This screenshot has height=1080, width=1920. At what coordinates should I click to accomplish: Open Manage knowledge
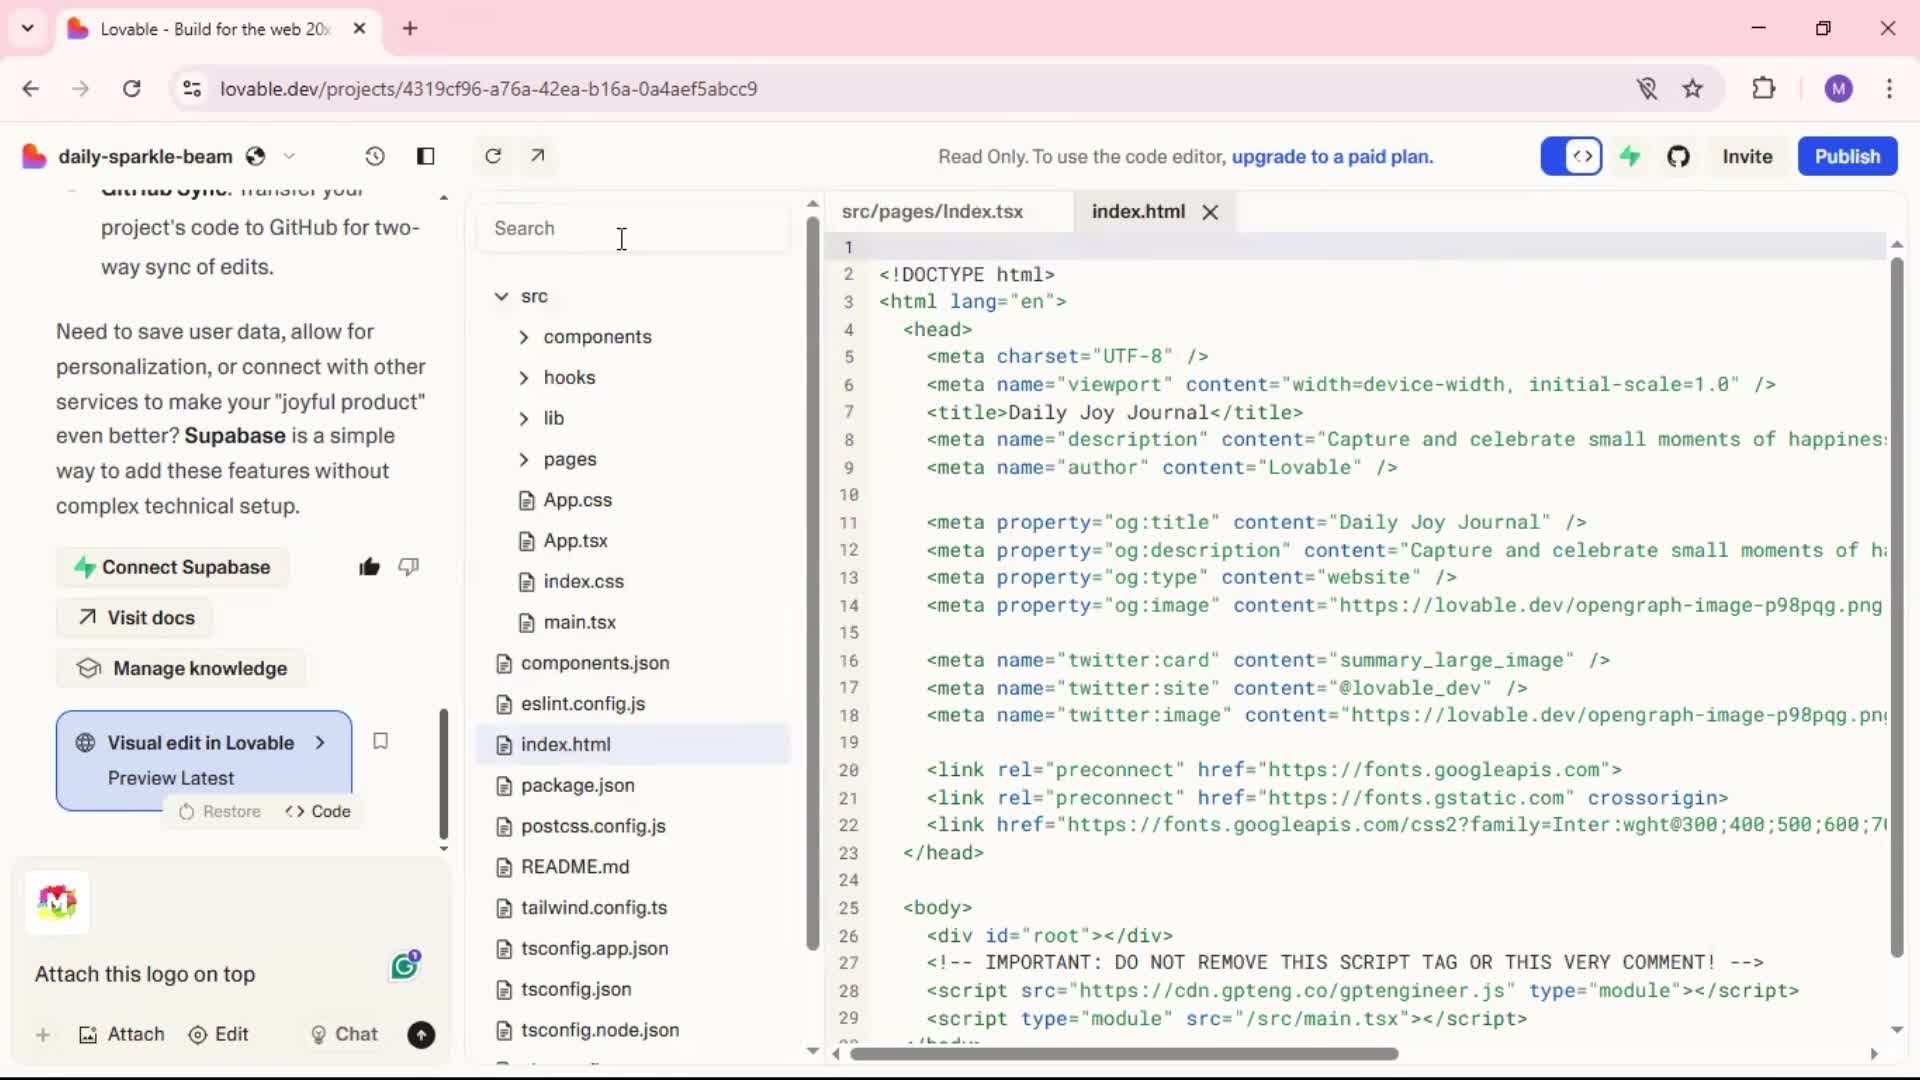coord(181,668)
